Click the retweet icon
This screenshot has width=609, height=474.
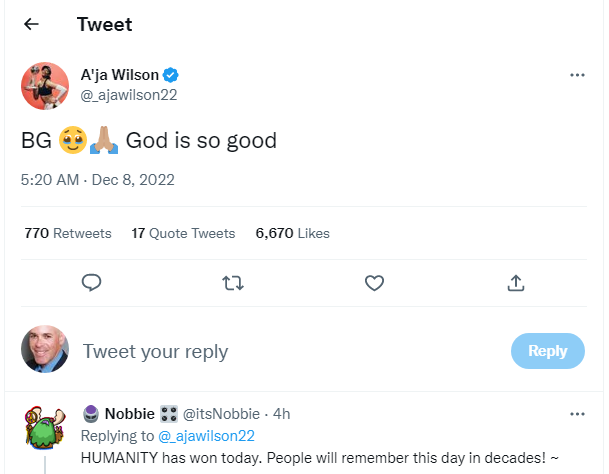point(232,283)
